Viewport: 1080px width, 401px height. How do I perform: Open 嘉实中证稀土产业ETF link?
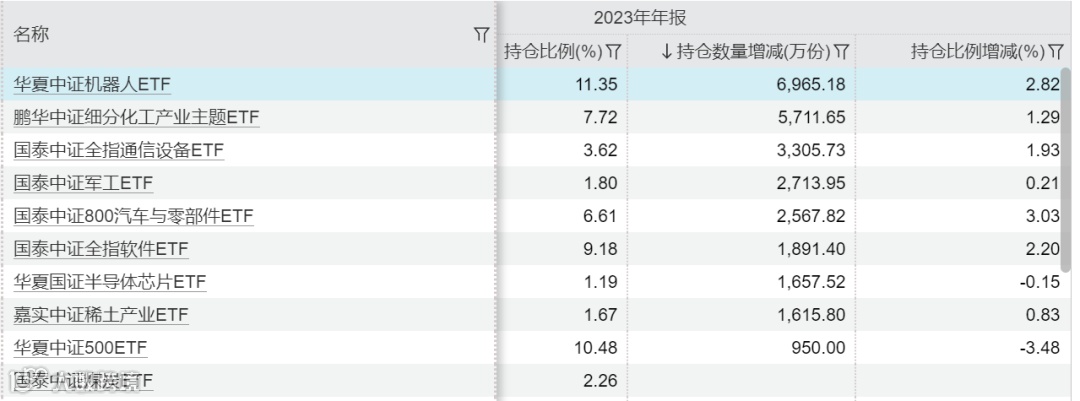[x=101, y=315]
